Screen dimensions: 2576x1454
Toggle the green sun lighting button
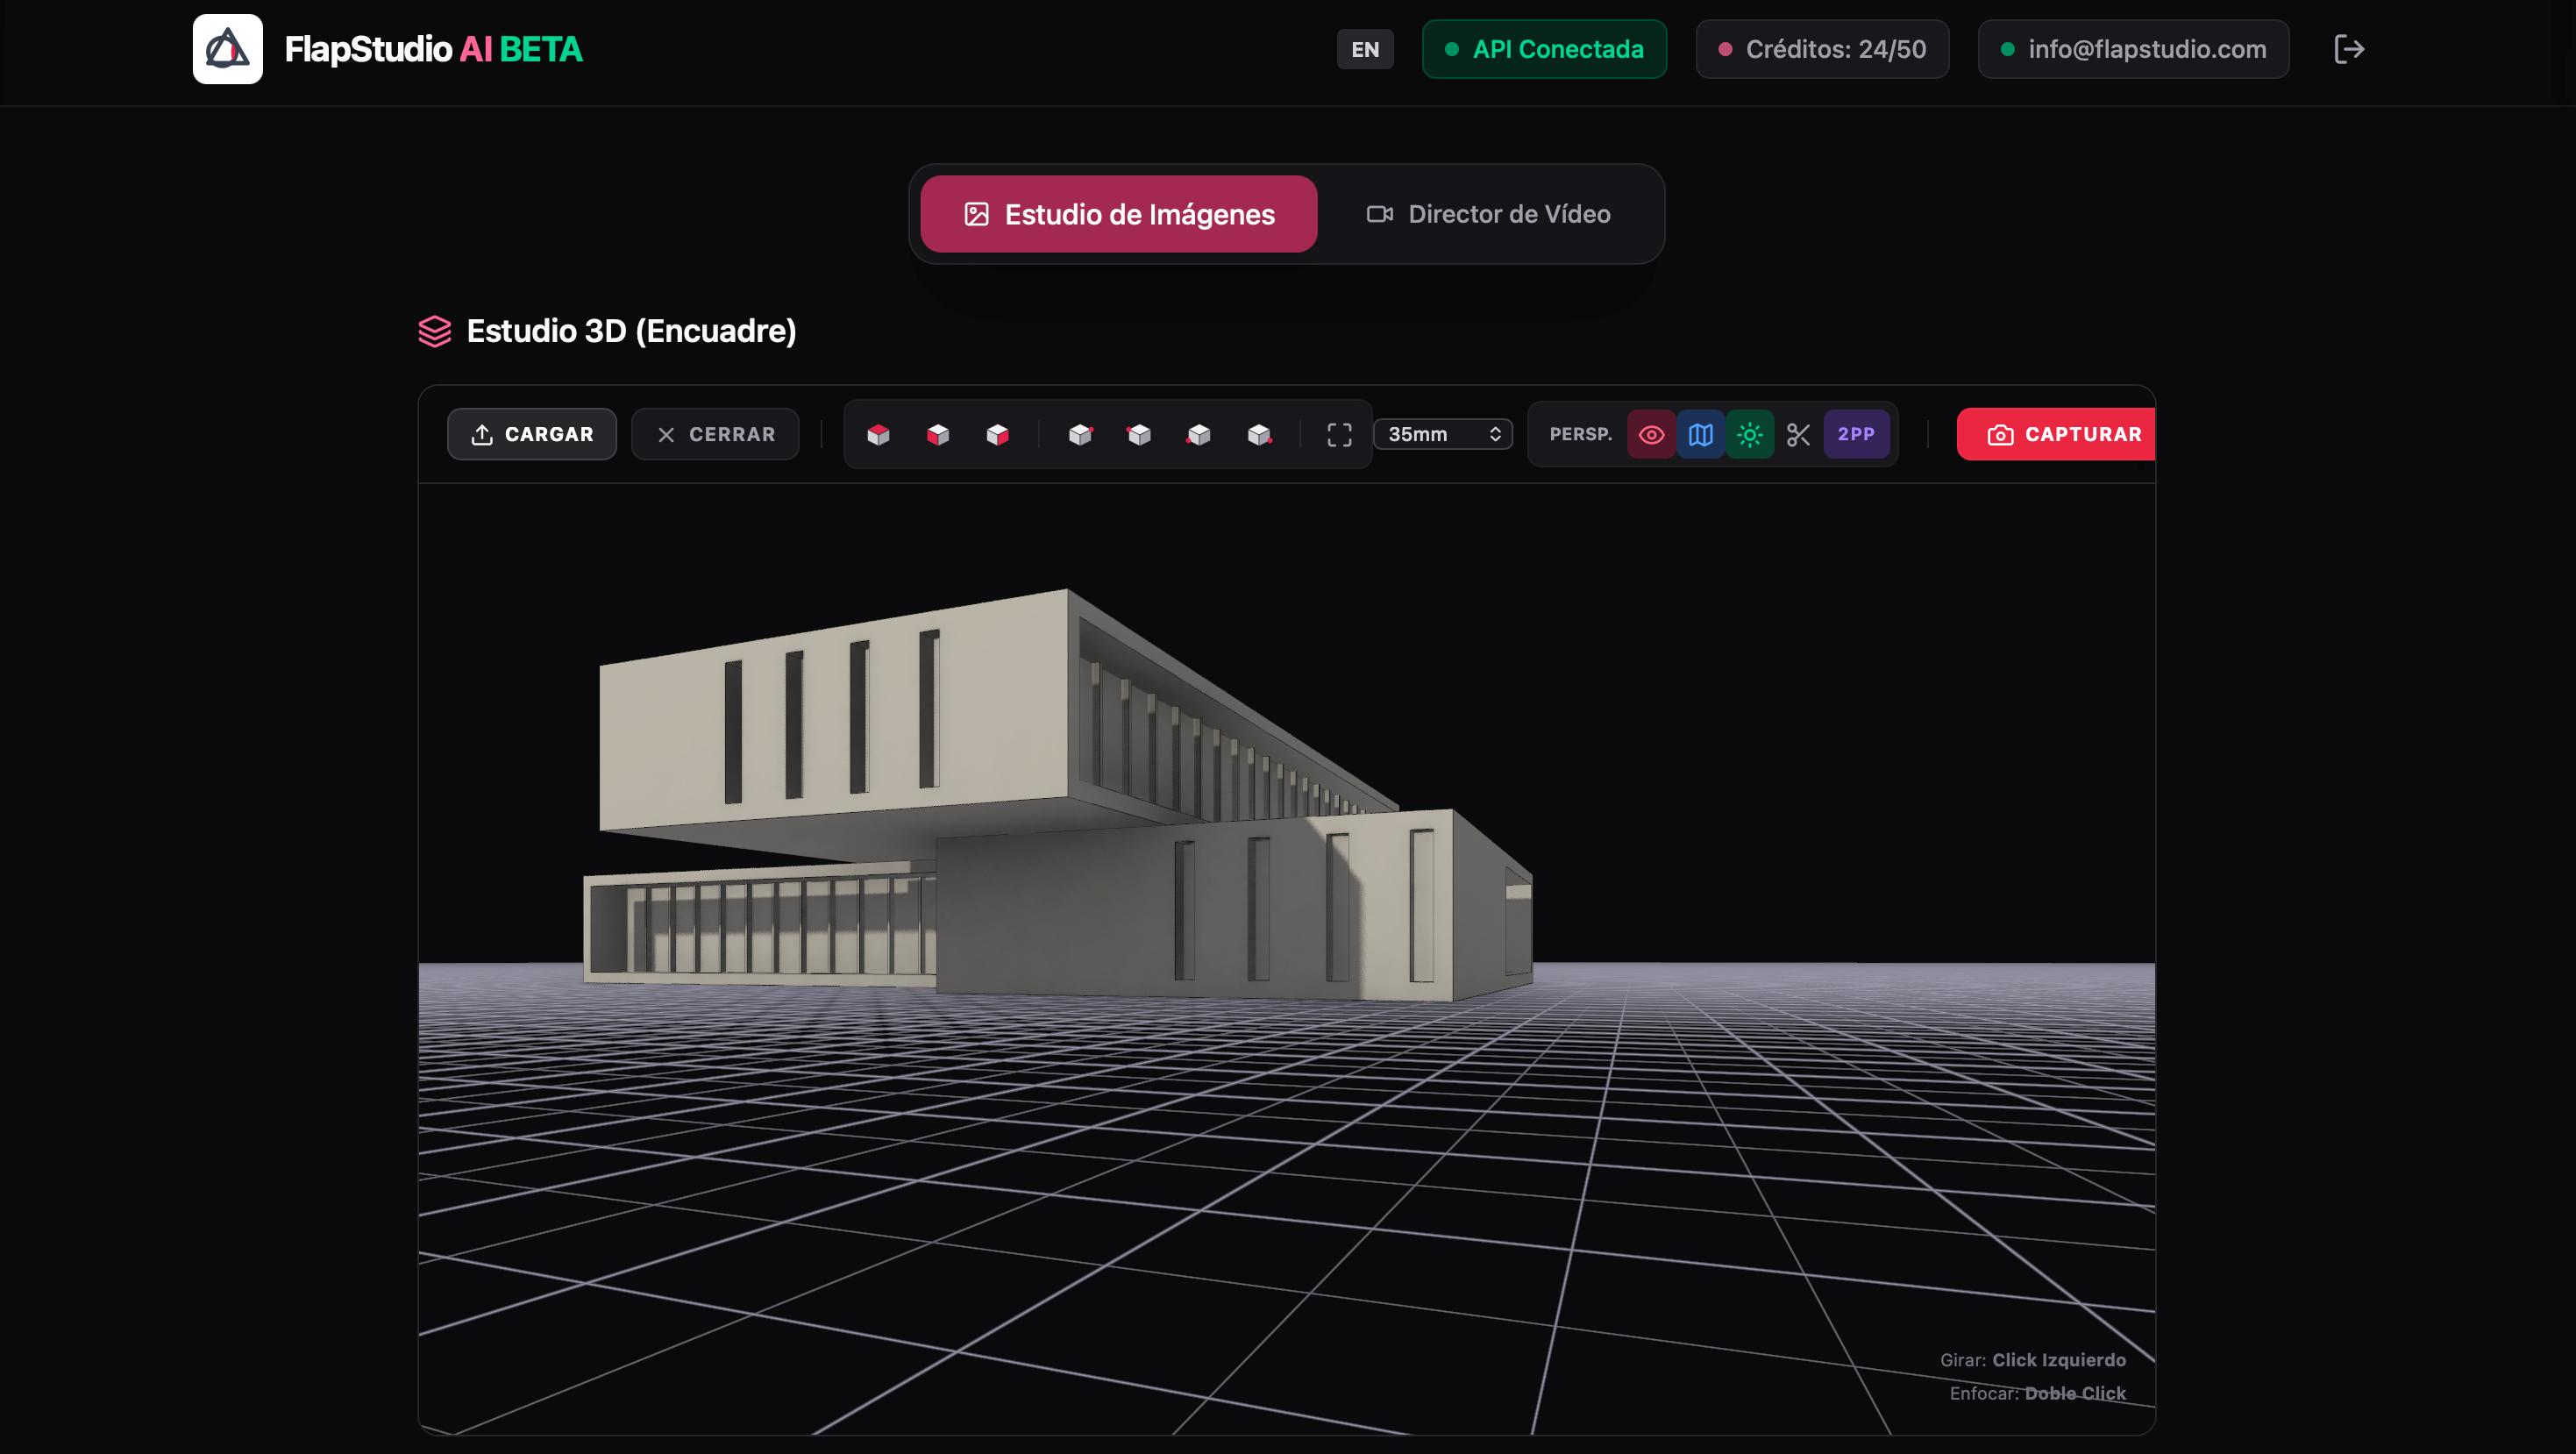(x=1749, y=435)
